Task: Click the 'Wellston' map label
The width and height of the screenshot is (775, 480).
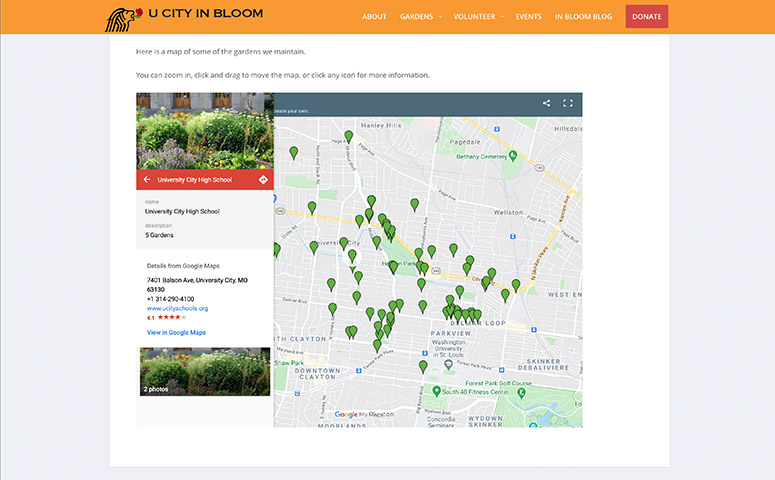Action: 508,212
